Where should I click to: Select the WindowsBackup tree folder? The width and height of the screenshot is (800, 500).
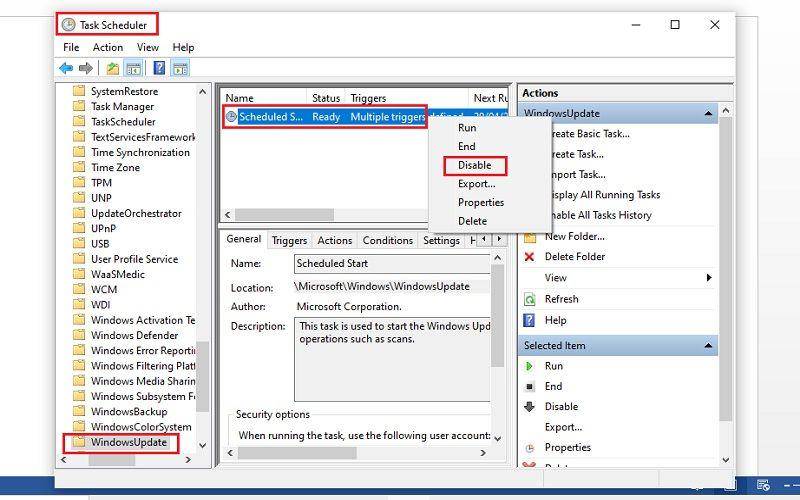(129, 412)
